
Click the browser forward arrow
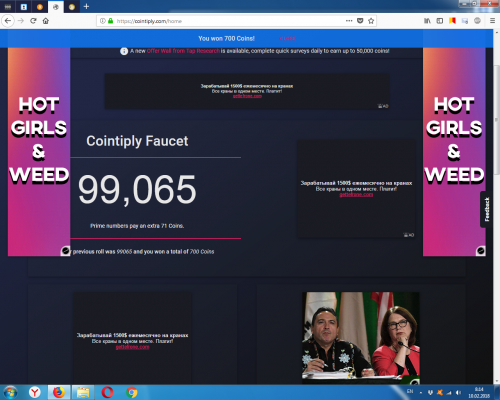point(21,21)
